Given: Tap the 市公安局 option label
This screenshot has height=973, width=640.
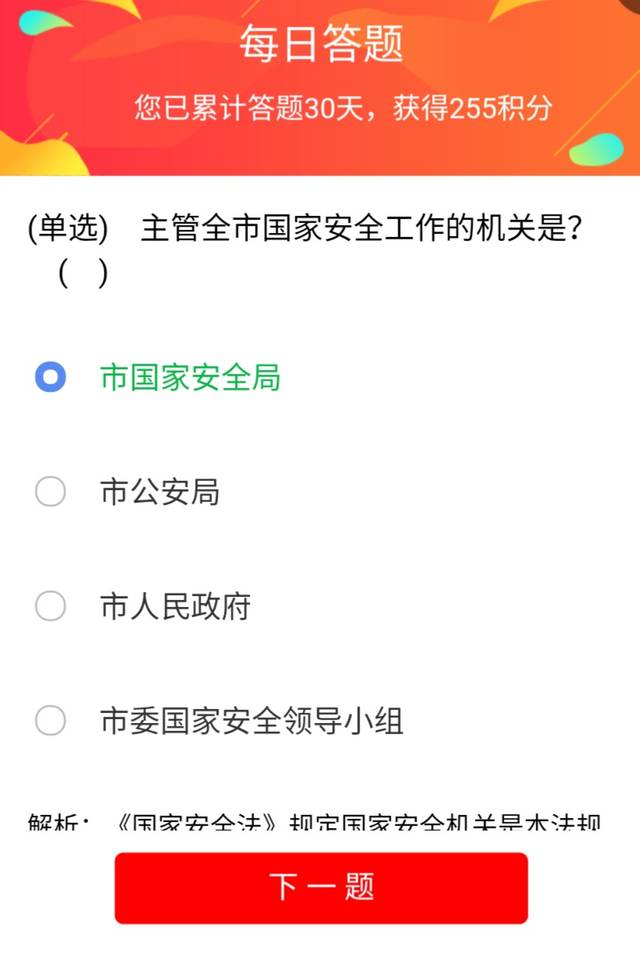Looking at the screenshot, I should (159, 492).
